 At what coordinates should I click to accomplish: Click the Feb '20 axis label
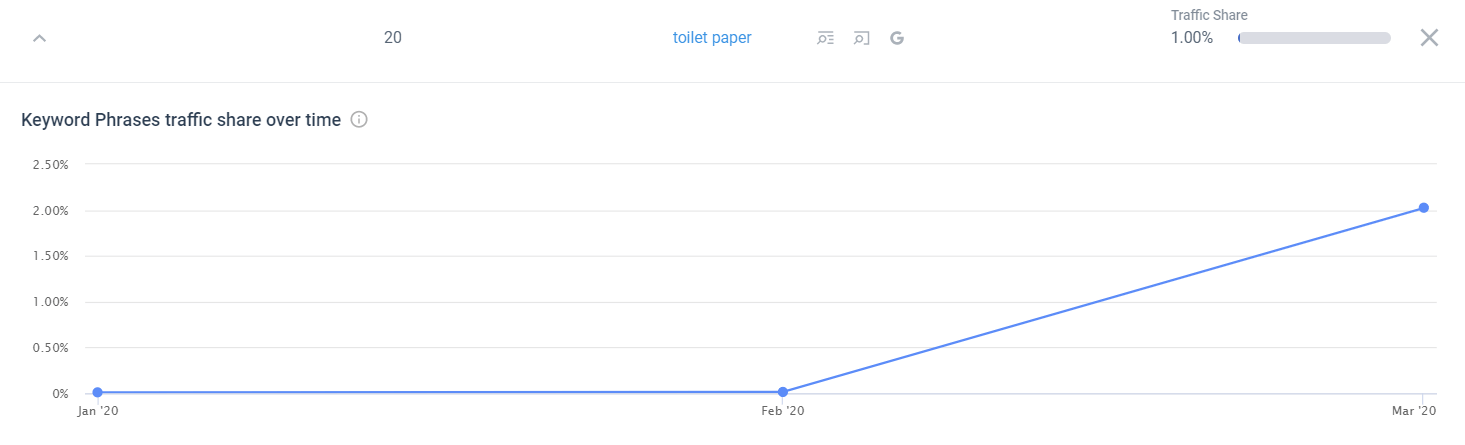point(781,411)
